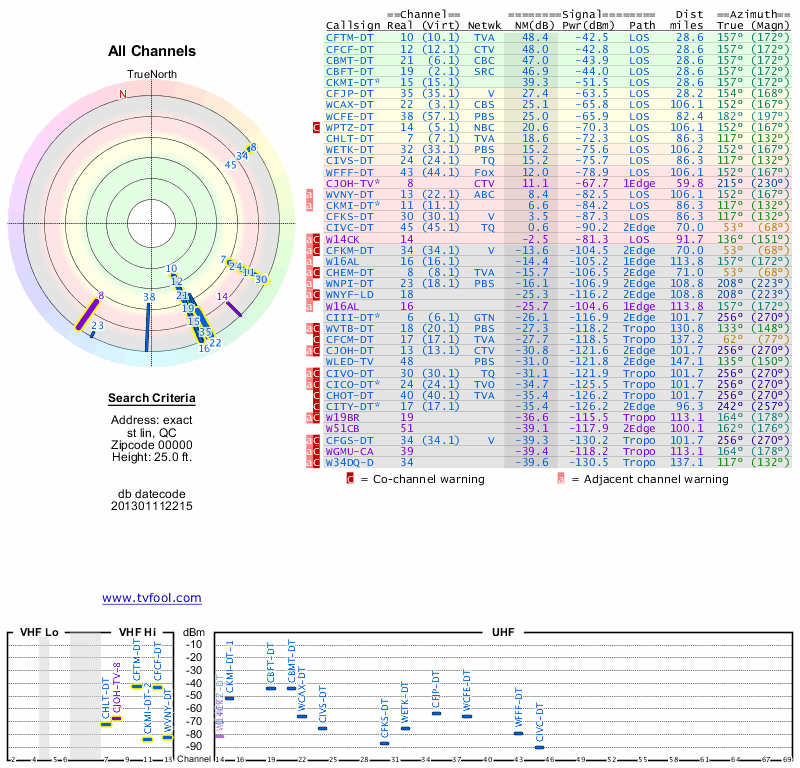Click the CBFT-DT signal bar in UHF chart
The image size is (800, 768).
[271, 688]
